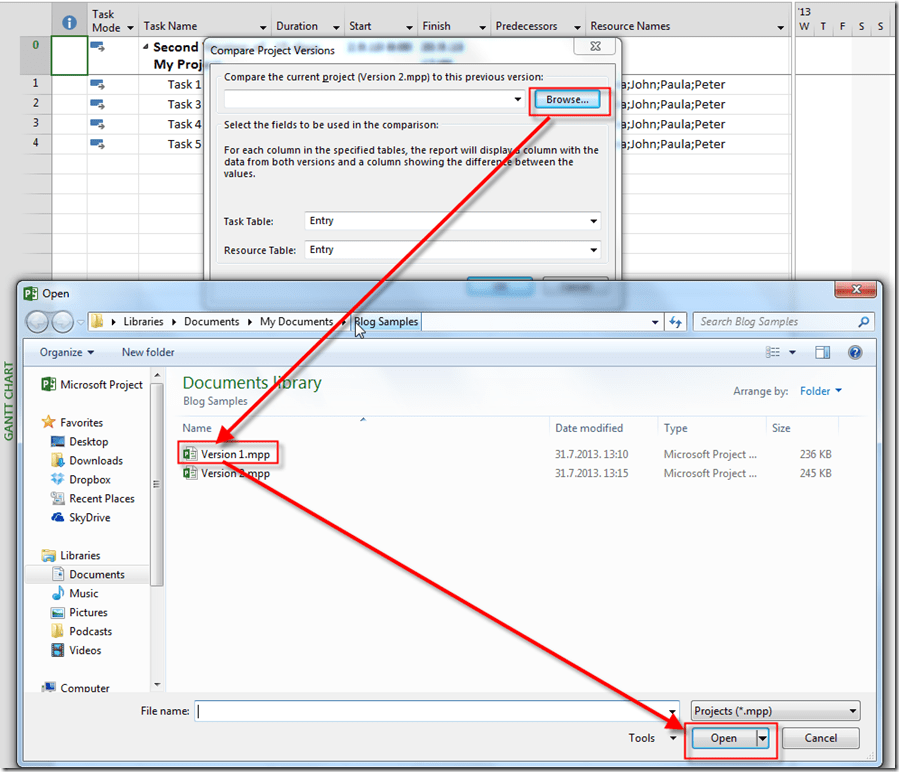Screen dimensions: 899x772
Task: Sort files by Date modified column
Action: tap(589, 428)
